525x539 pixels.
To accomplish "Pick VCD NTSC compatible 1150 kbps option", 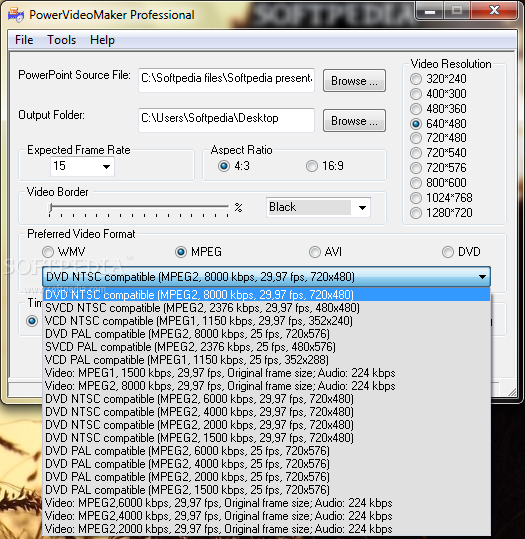I will (x=266, y=321).
